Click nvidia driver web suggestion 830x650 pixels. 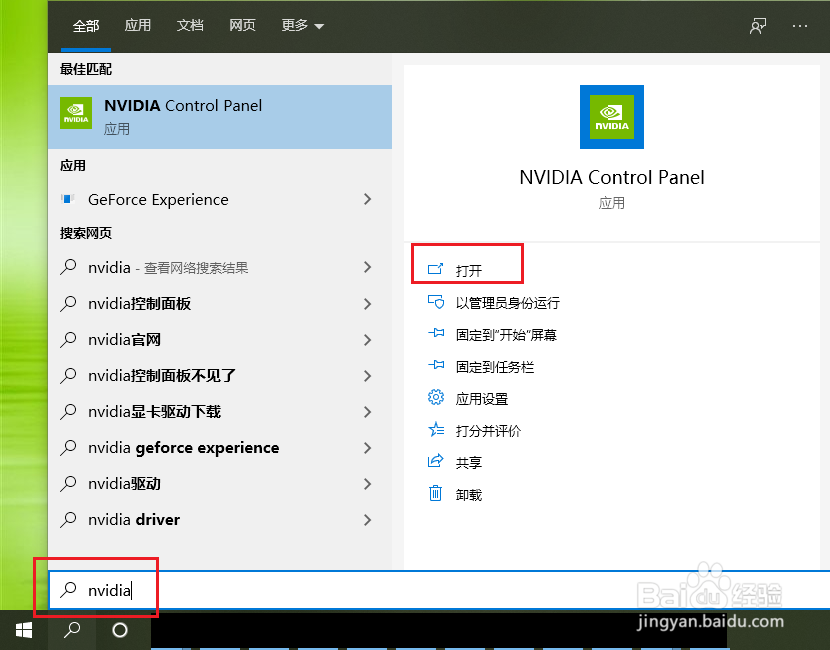pos(220,520)
